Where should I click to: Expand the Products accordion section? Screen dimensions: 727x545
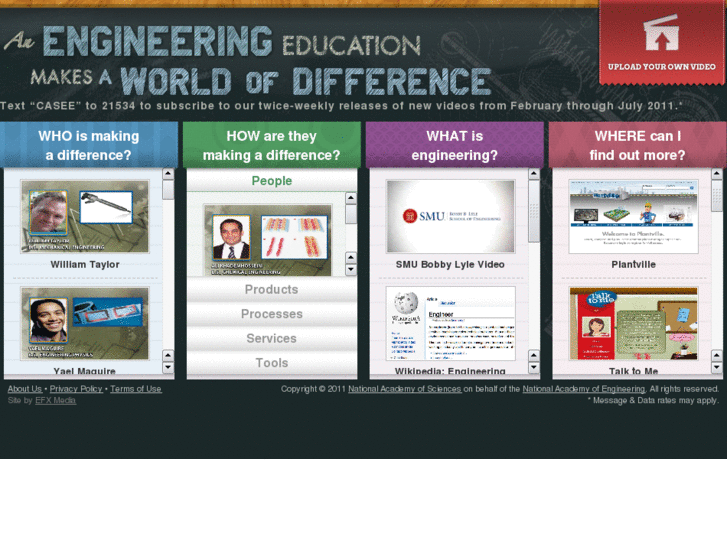(272, 289)
